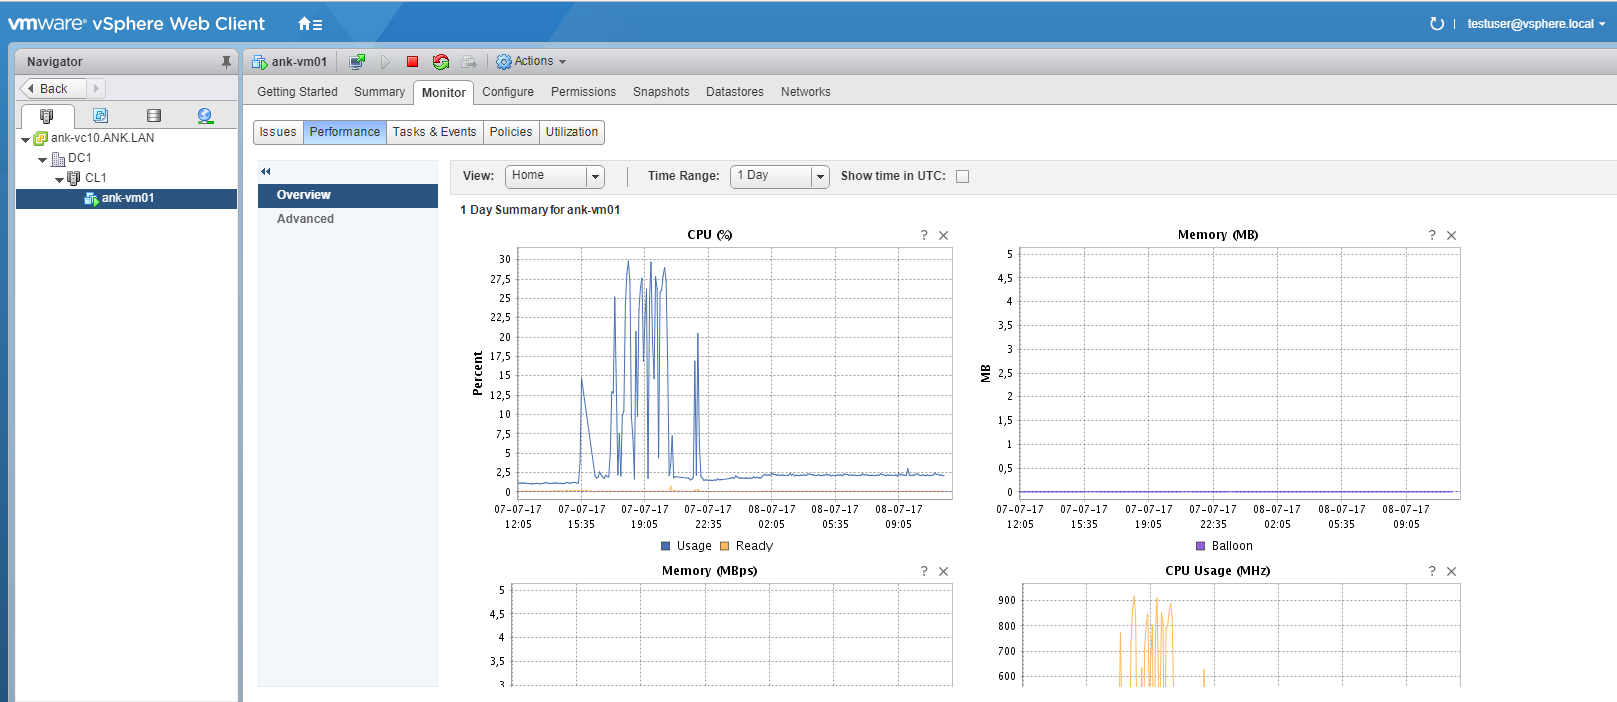The image size is (1617, 702).
Task: Open the Time Range dropdown showing 1 Day
Action: point(780,176)
